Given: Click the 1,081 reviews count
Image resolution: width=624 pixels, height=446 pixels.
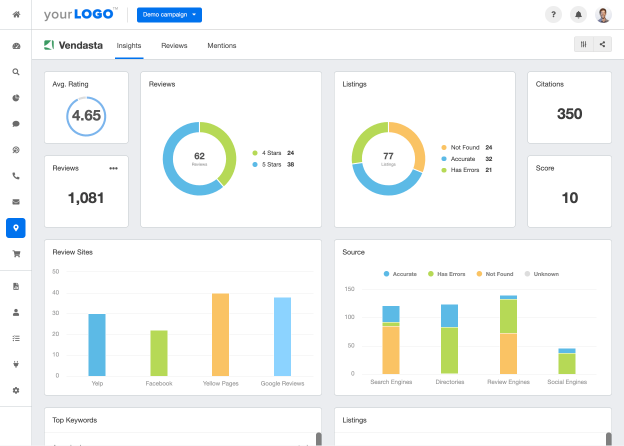Looking at the screenshot, I should point(86,198).
